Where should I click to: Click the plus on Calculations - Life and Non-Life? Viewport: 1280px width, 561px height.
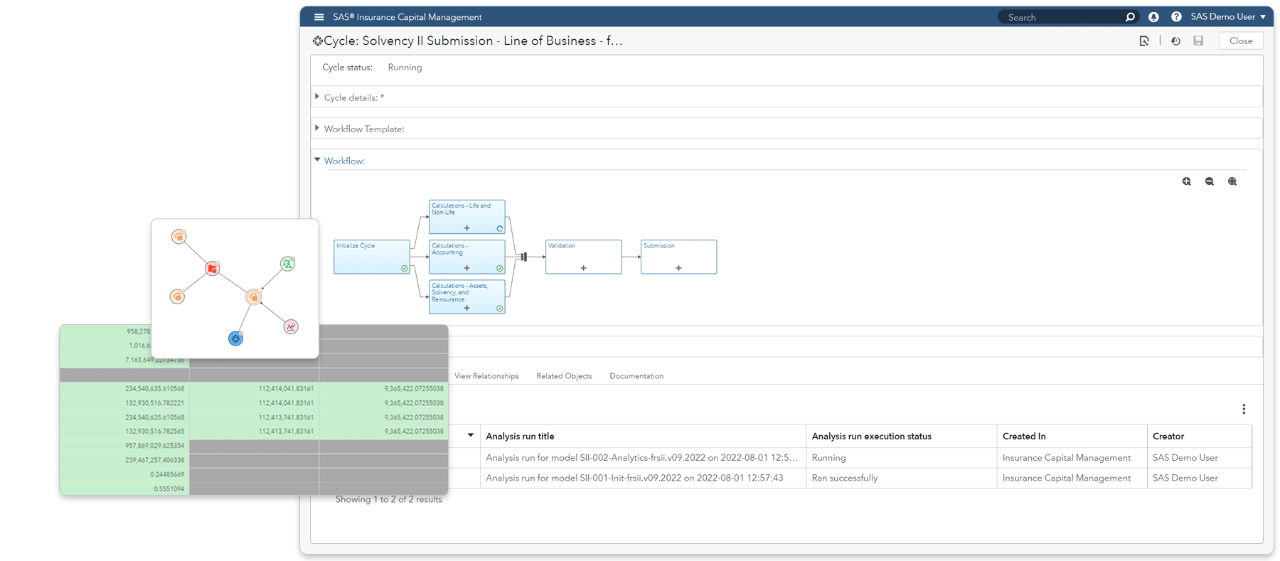(467, 228)
